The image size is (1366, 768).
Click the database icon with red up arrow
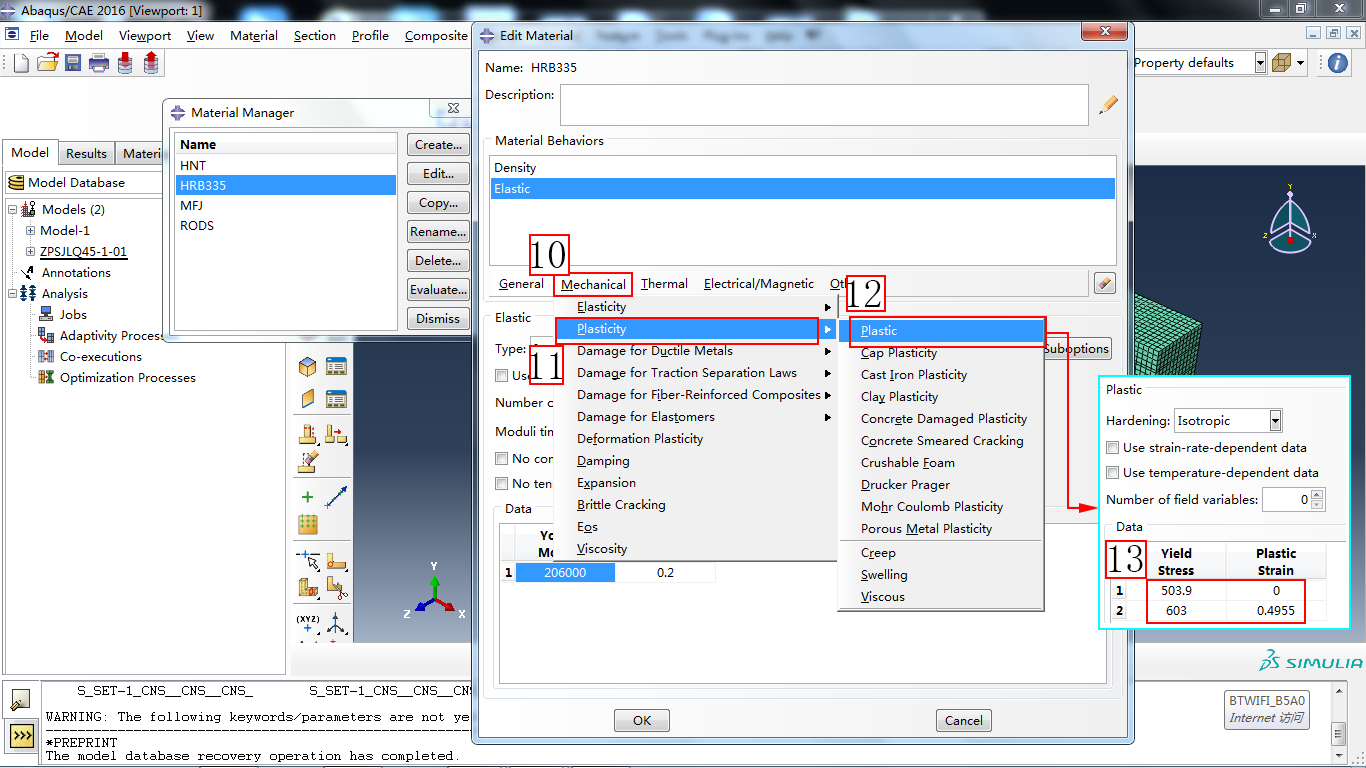pos(151,64)
